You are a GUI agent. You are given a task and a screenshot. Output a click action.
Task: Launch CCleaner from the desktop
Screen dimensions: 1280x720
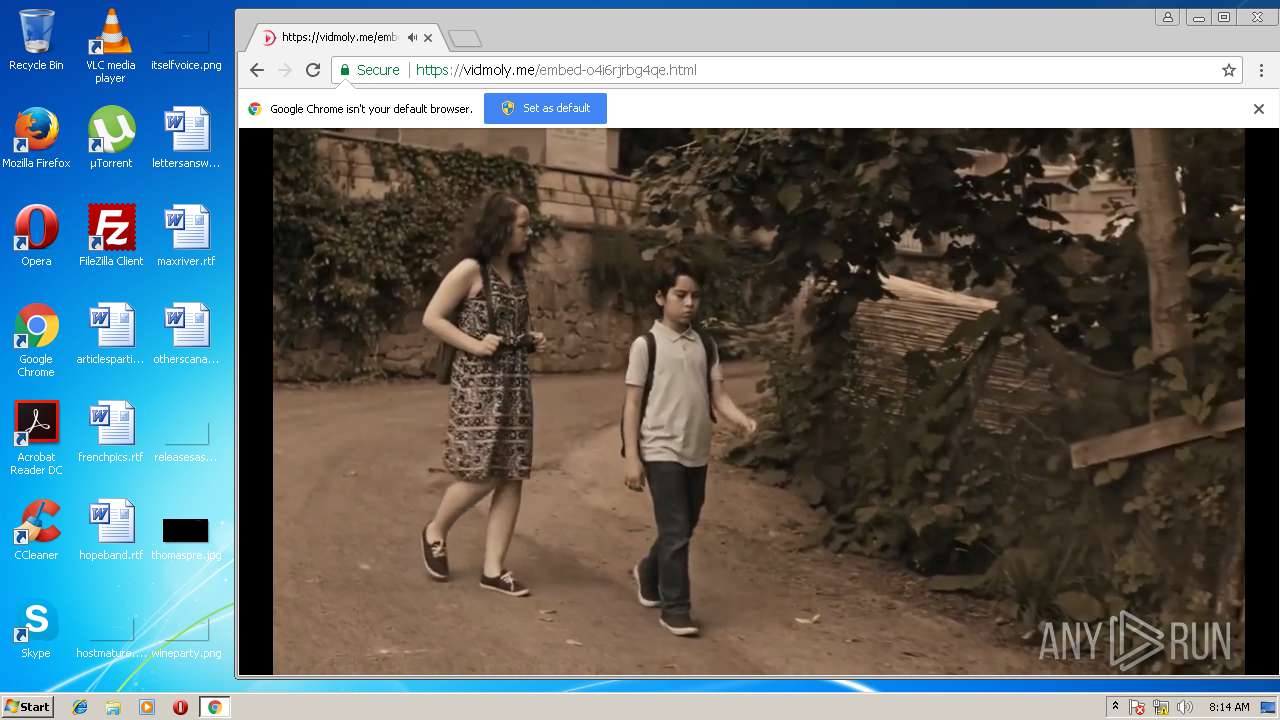click(36, 530)
